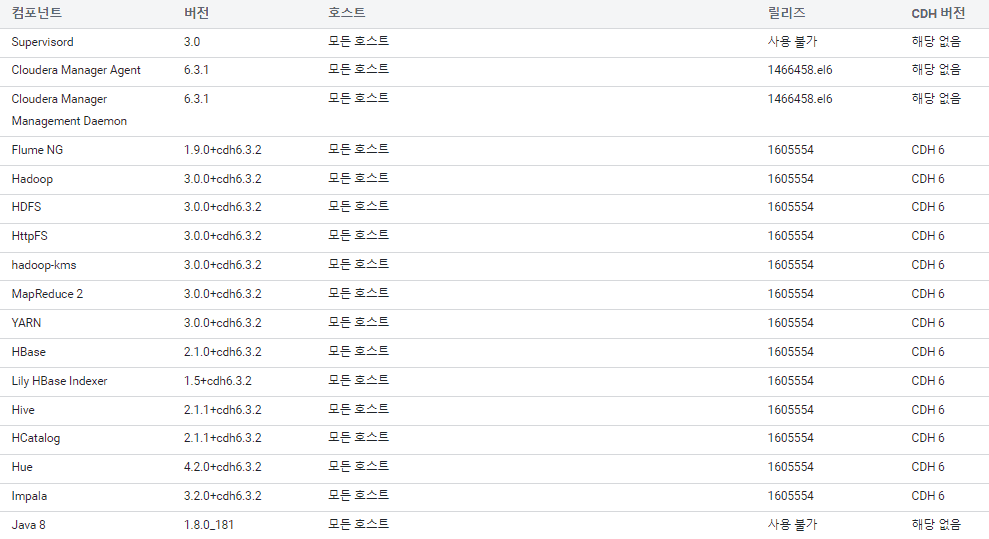Click release 사용 불가 in Supervisord row
This screenshot has width=989, height=539.
pyautogui.click(x=792, y=42)
